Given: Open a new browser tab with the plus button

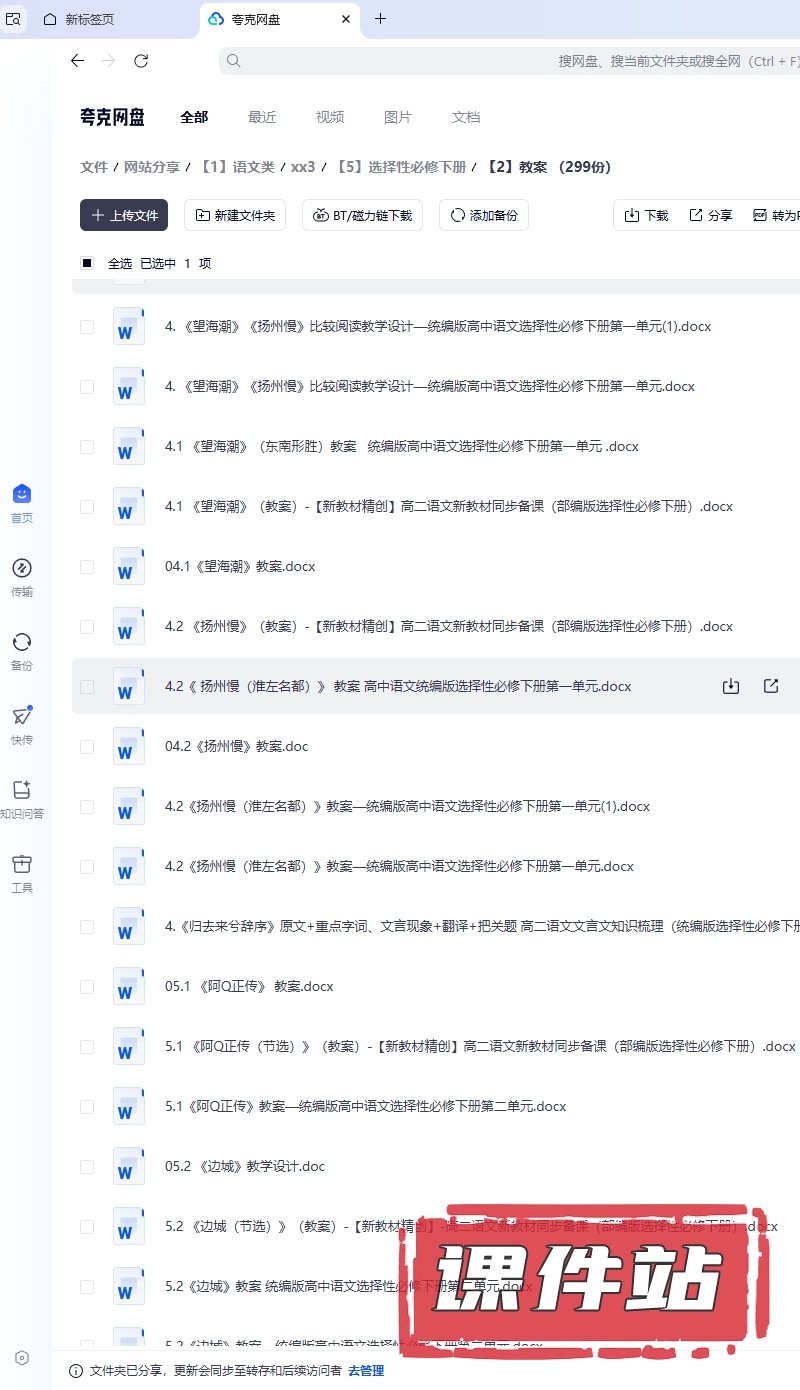Looking at the screenshot, I should [x=380, y=19].
